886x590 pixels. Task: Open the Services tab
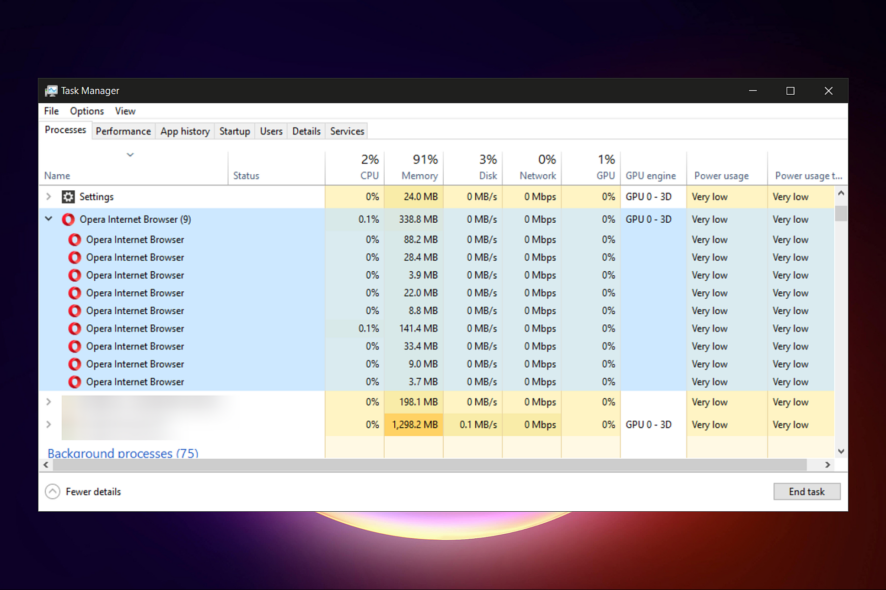point(347,131)
